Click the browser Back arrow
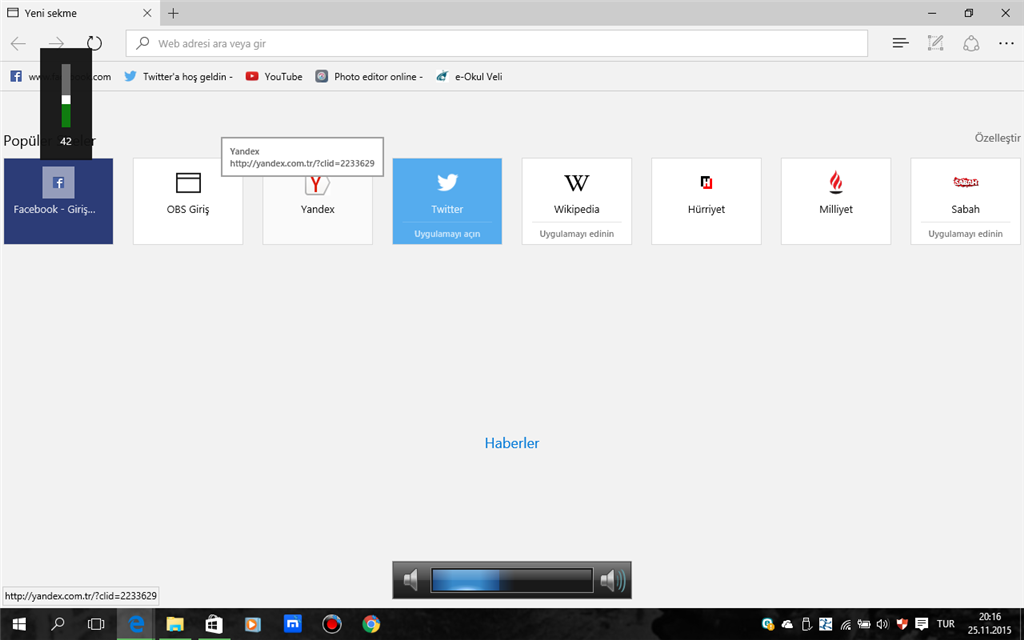The width and height of the screenshot is (1024, 640). pos(18,44)
